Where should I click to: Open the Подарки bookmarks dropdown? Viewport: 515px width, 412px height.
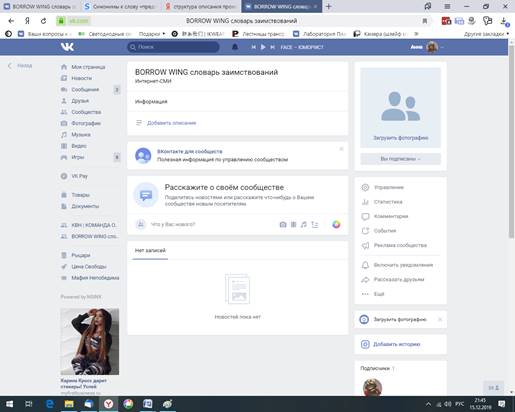[x=152, y=34]
